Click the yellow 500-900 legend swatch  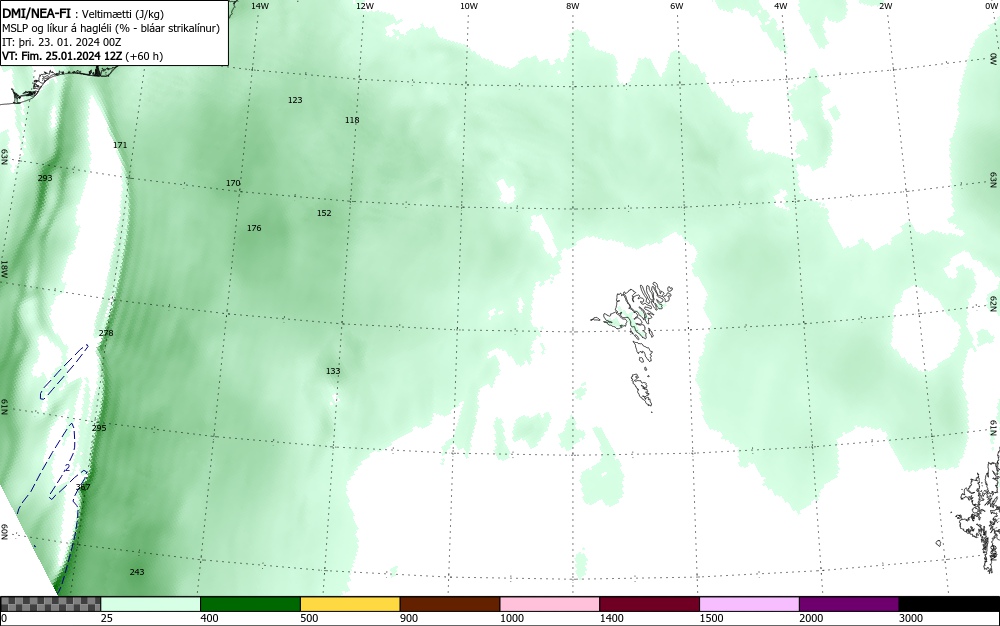tap(350, 604)
